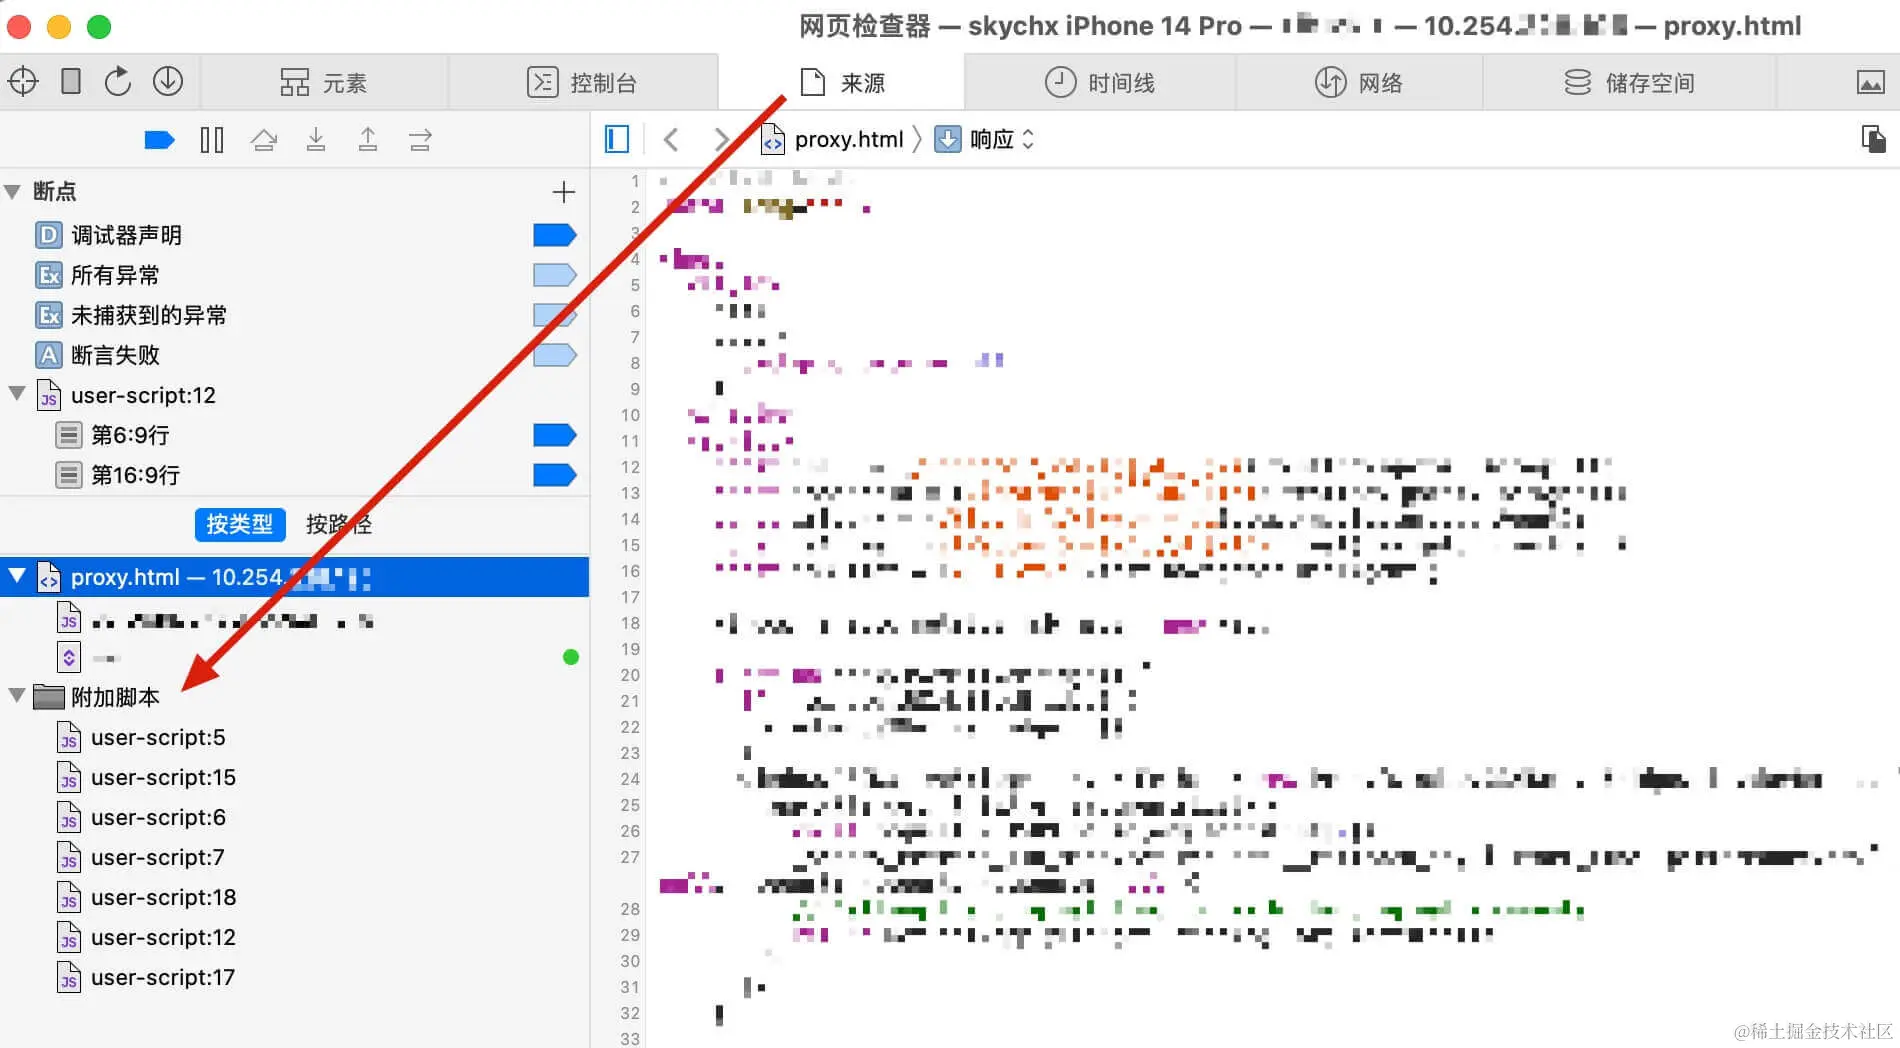This screenshot has width=1900, height=1048.
Task: Open the Graphics tab icon
Action: coord(1871,82)
